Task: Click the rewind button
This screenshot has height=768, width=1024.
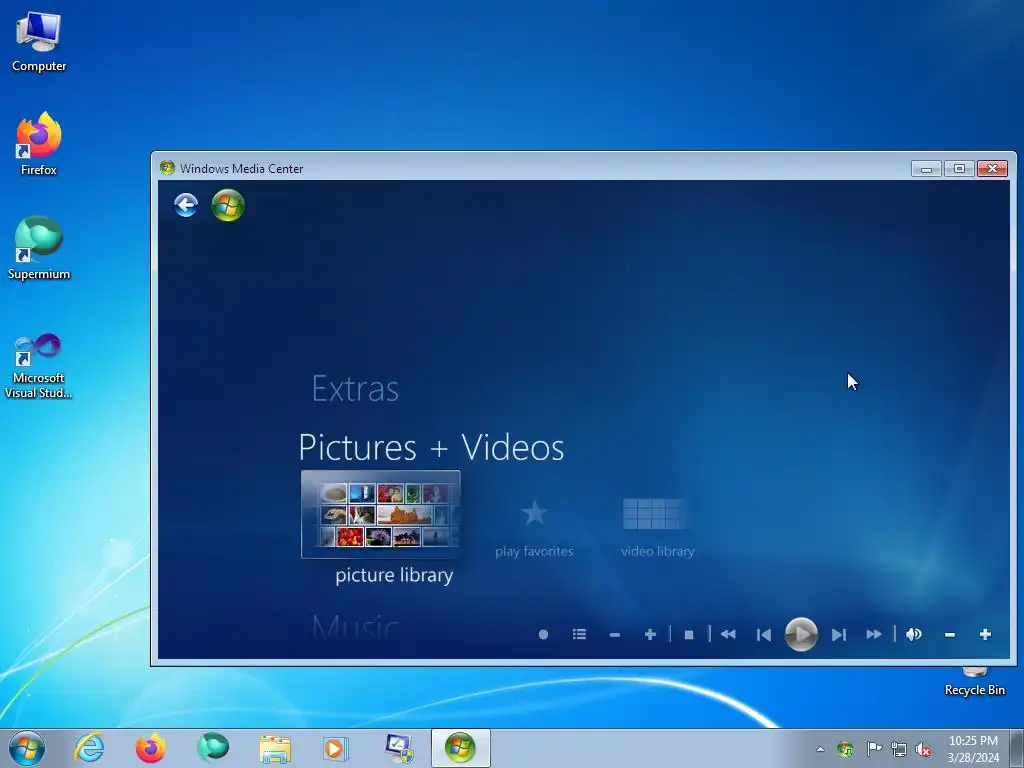Action: 728,634
